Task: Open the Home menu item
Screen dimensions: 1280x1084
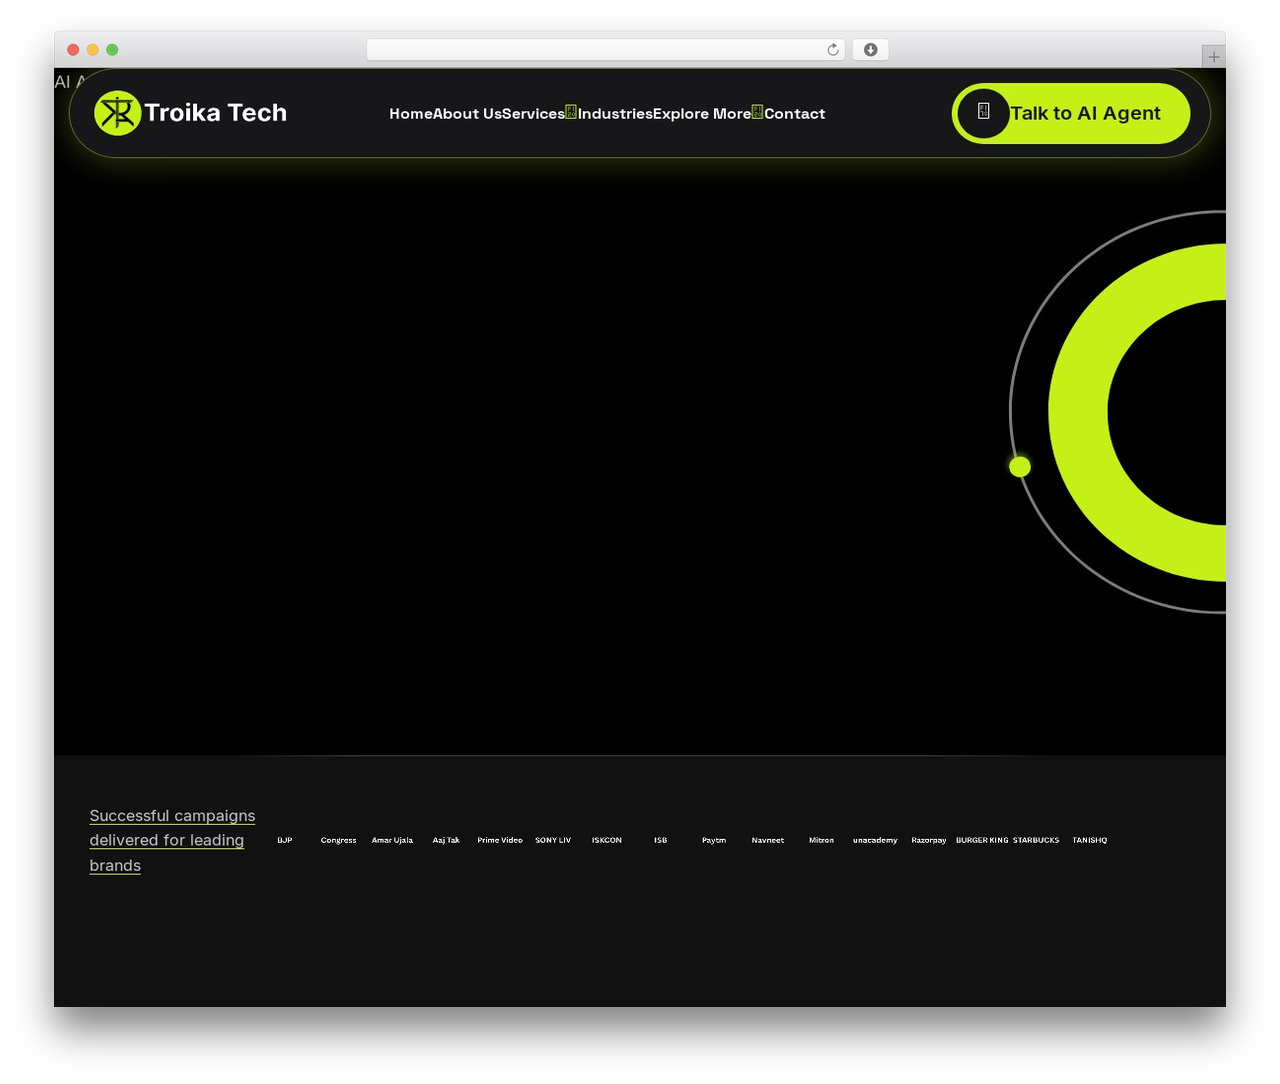Action: click(411, 114)
